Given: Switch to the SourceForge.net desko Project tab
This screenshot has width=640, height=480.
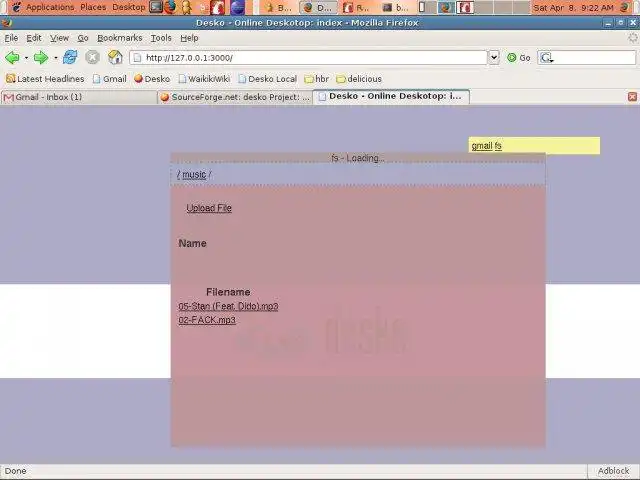Looking at the screenshot, I should click(235, 97).
